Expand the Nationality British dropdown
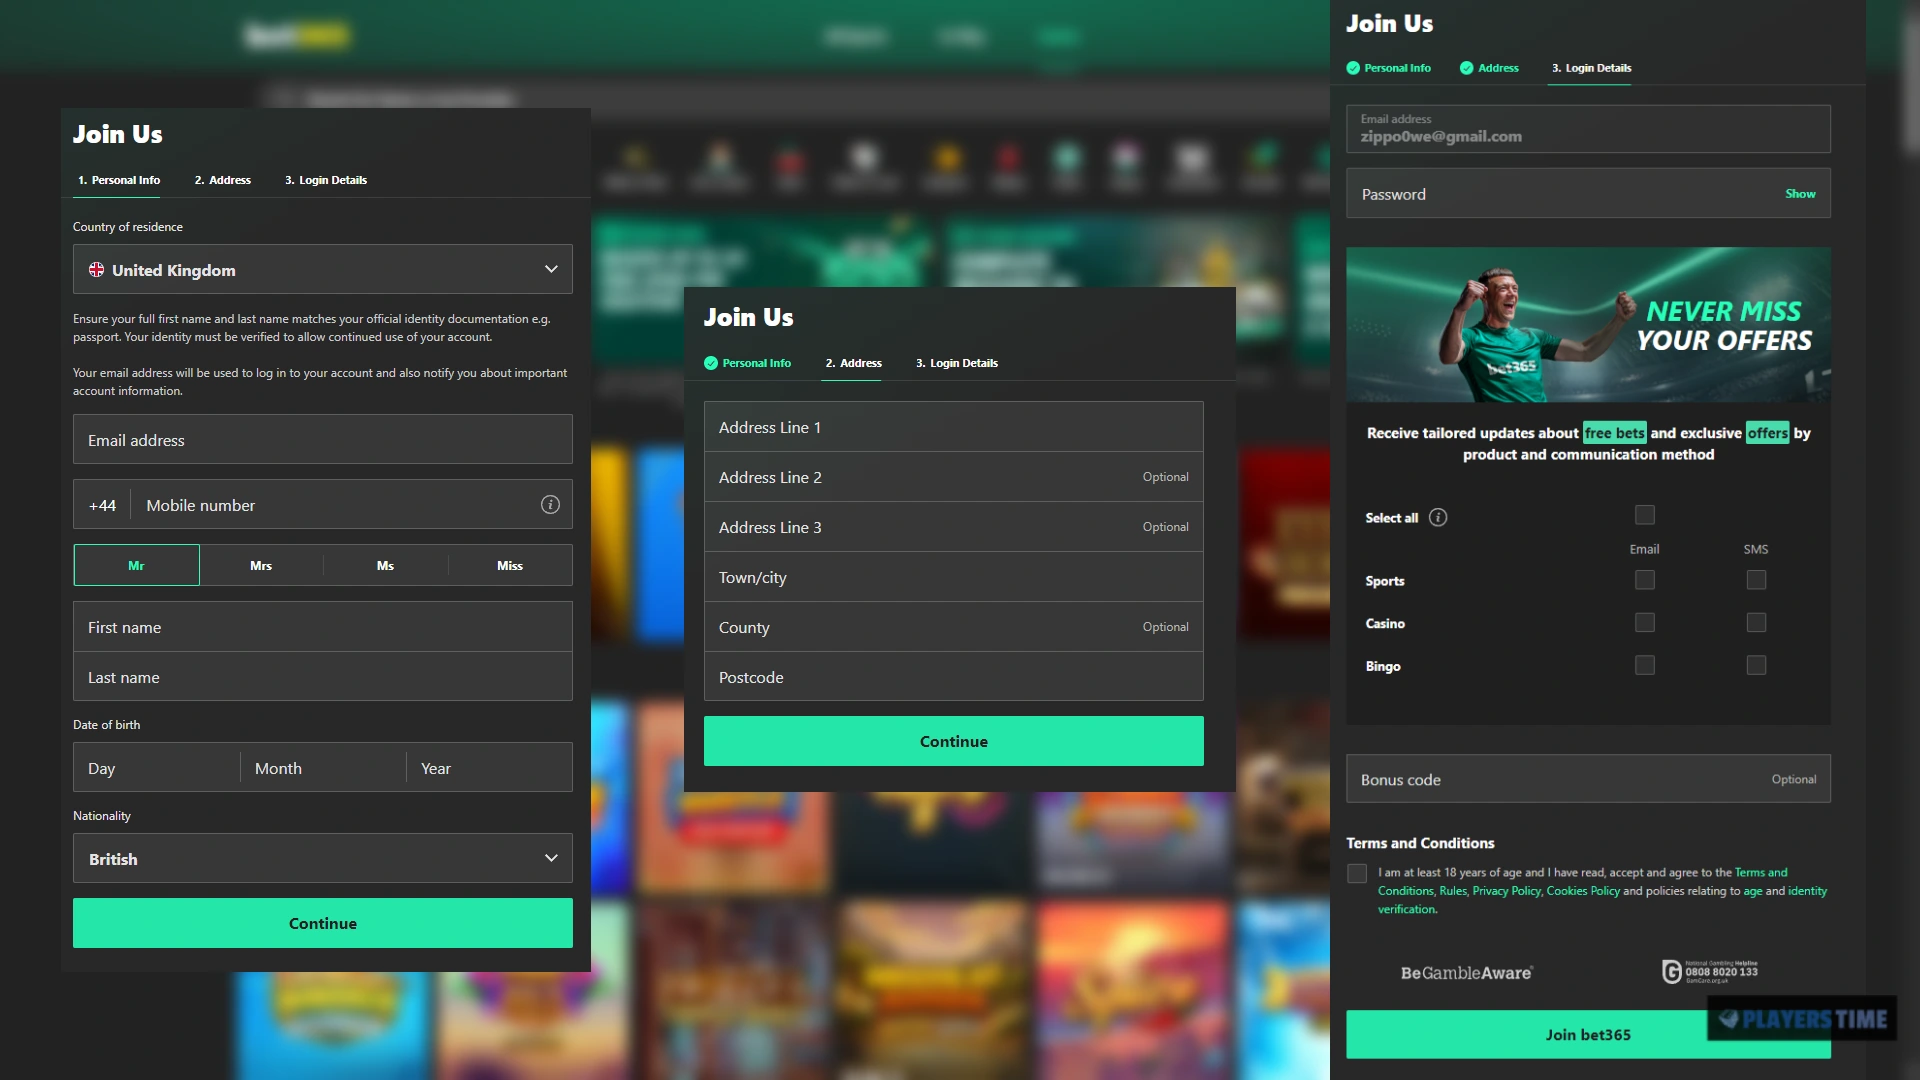 pyautogui.click(x=323, y=858)
